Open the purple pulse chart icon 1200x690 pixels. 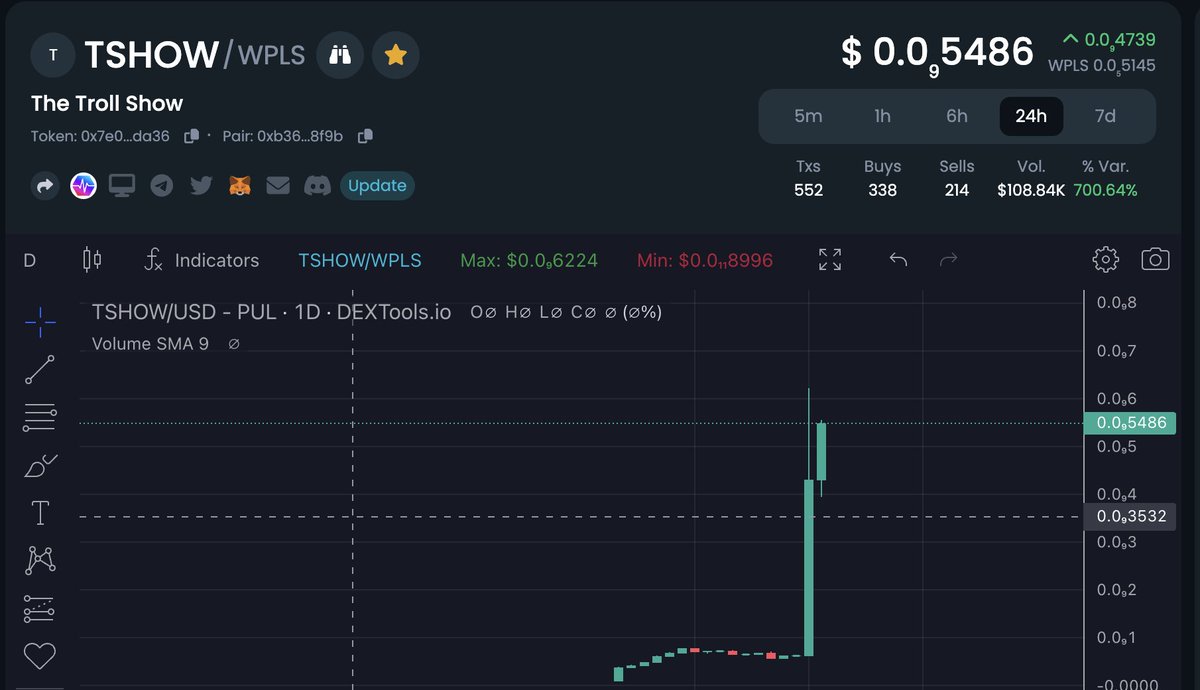point(83,186)
